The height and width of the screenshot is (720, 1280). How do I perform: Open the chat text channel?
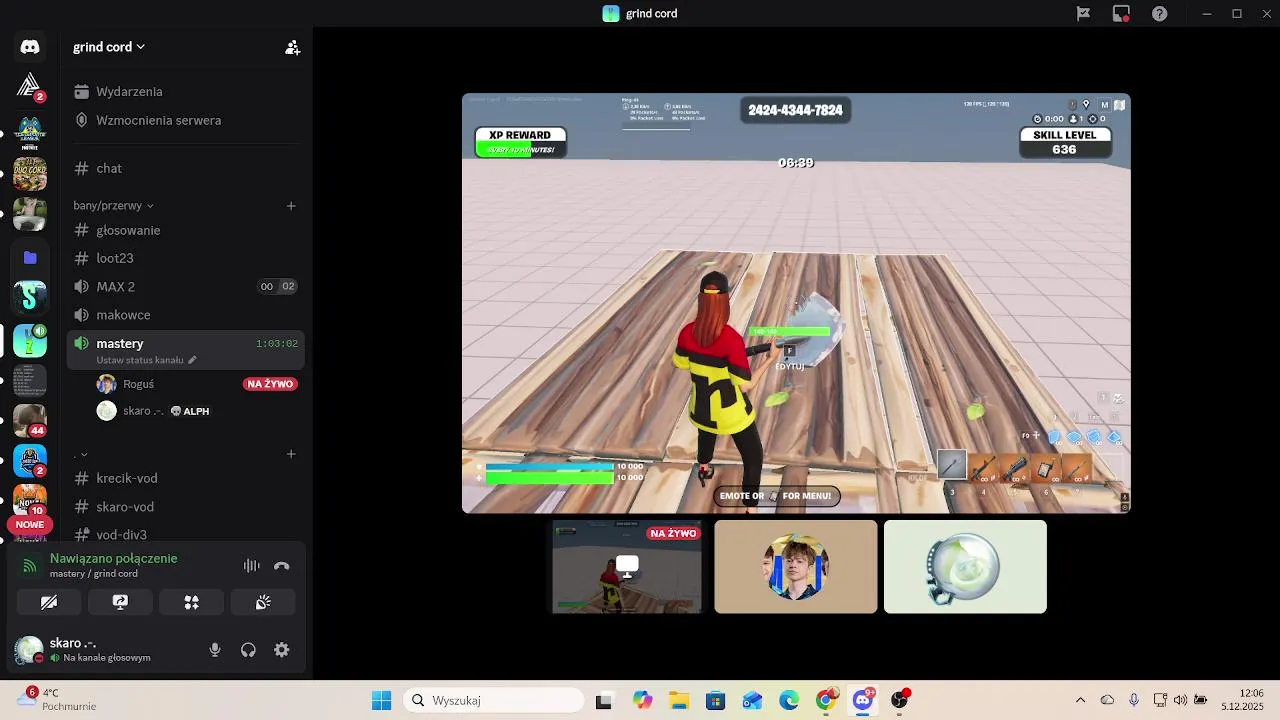point(186,168)
